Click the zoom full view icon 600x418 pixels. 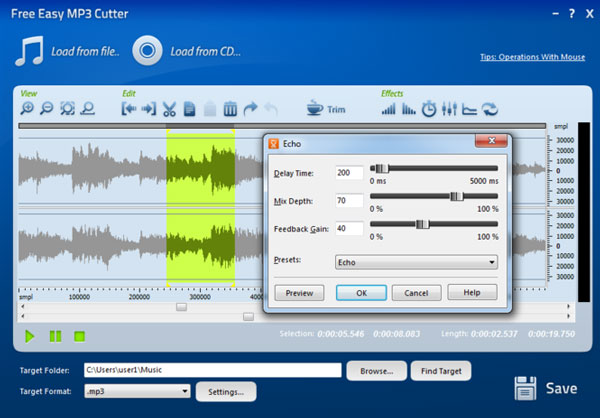pos(88,109)
